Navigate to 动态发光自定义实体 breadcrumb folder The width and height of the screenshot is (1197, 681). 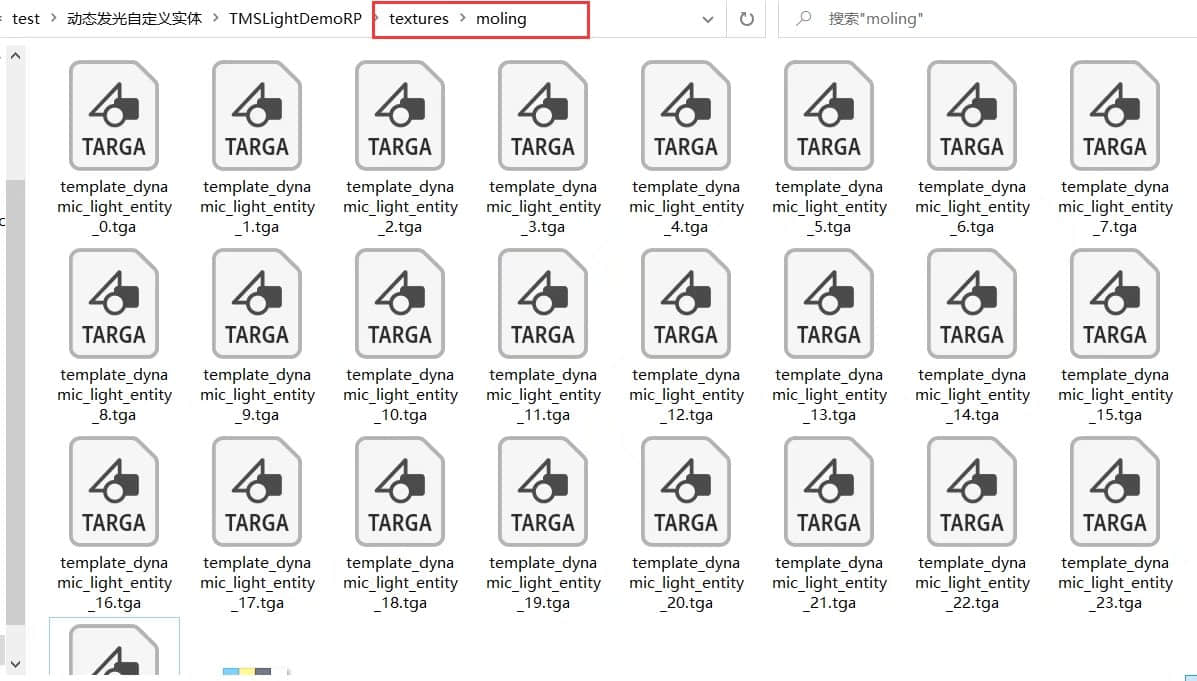point(134,18)
